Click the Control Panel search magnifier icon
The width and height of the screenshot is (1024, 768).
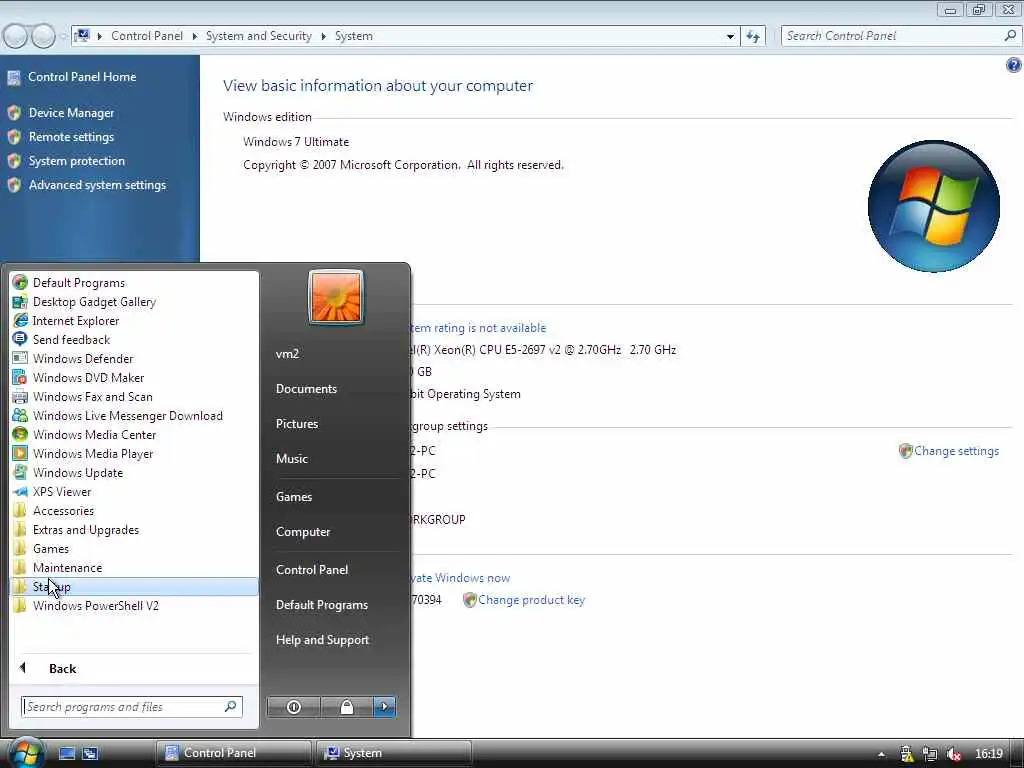1010,35
